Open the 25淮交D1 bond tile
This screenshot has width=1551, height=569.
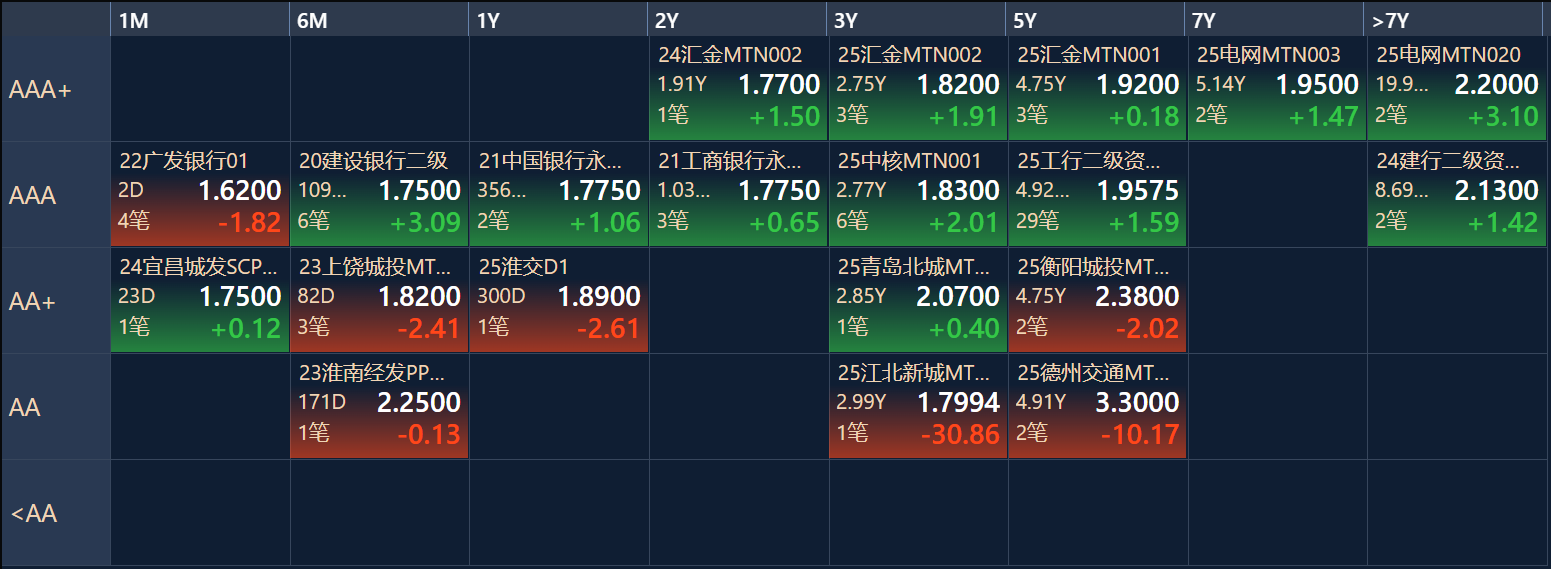click(558, 300)
